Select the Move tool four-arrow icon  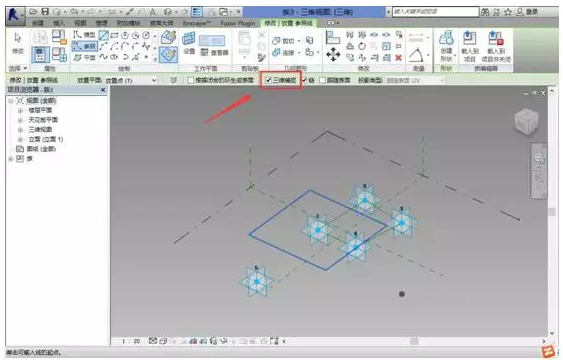(333, 55)
